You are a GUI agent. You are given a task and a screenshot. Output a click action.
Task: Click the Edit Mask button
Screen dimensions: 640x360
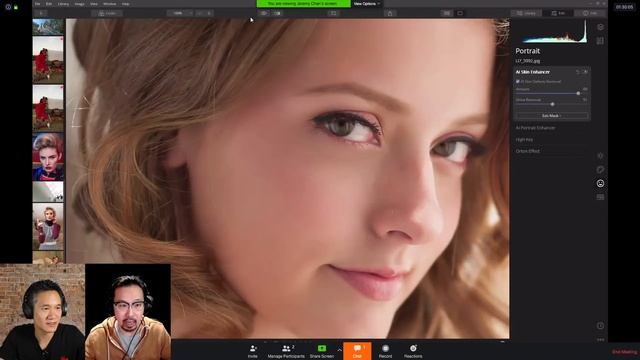pyautogui.click(x=551, y=116)
